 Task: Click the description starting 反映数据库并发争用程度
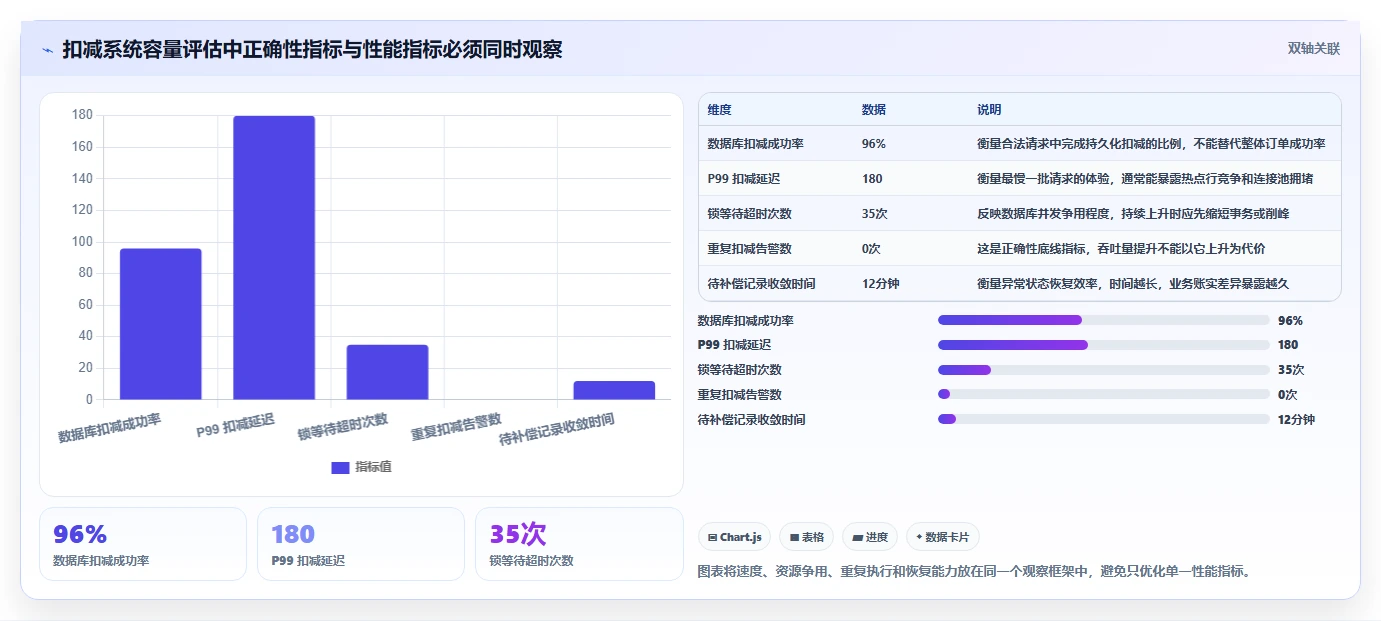point(1133,214)
